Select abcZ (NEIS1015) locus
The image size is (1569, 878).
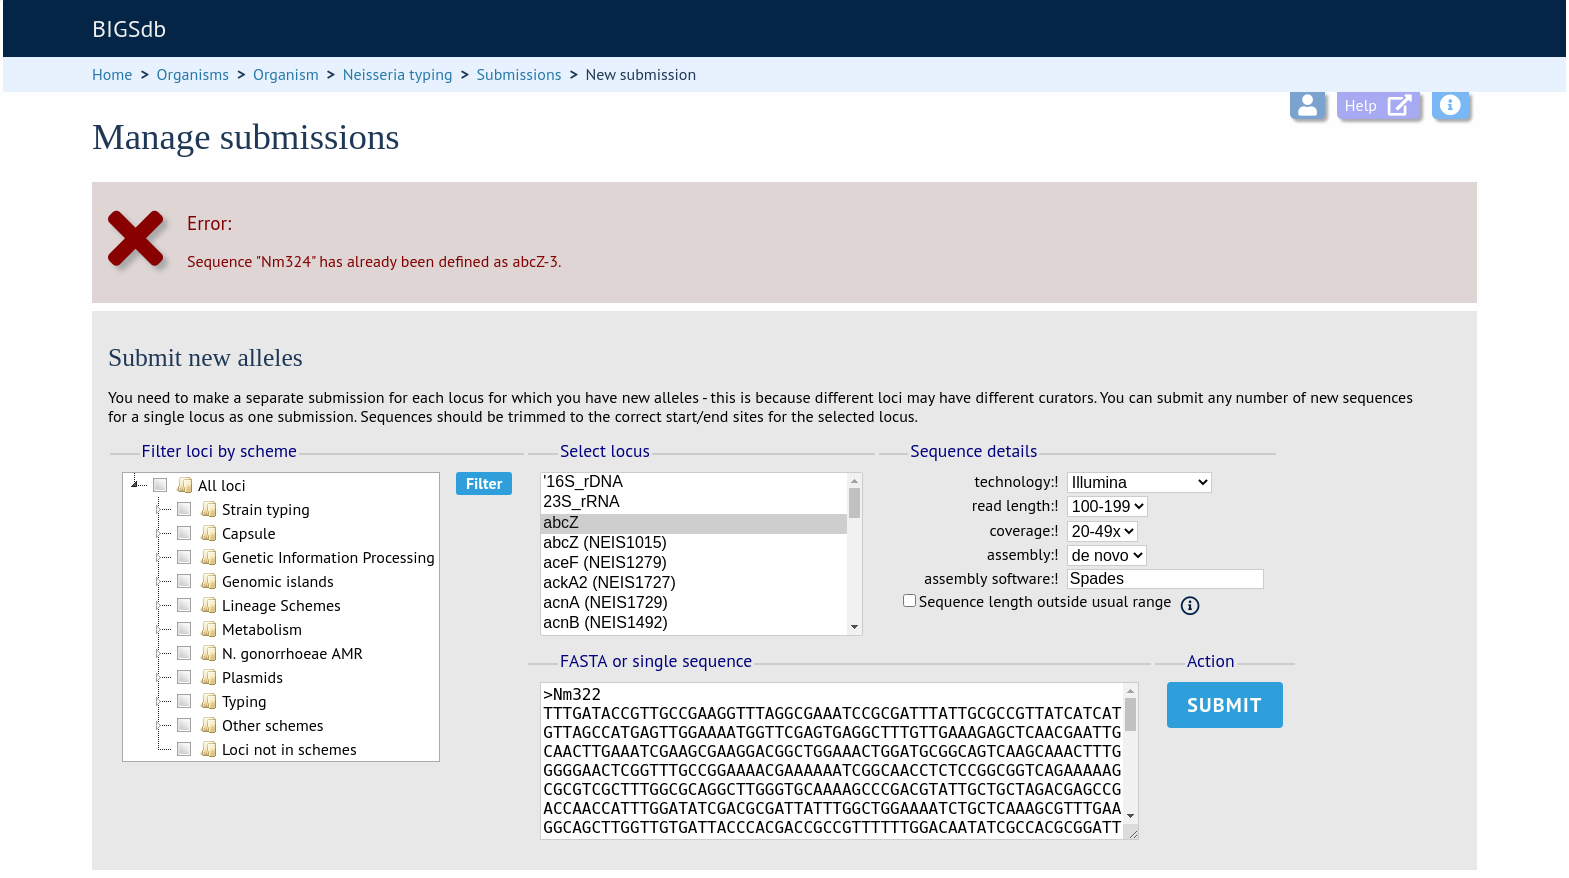(x=694, y=543)
